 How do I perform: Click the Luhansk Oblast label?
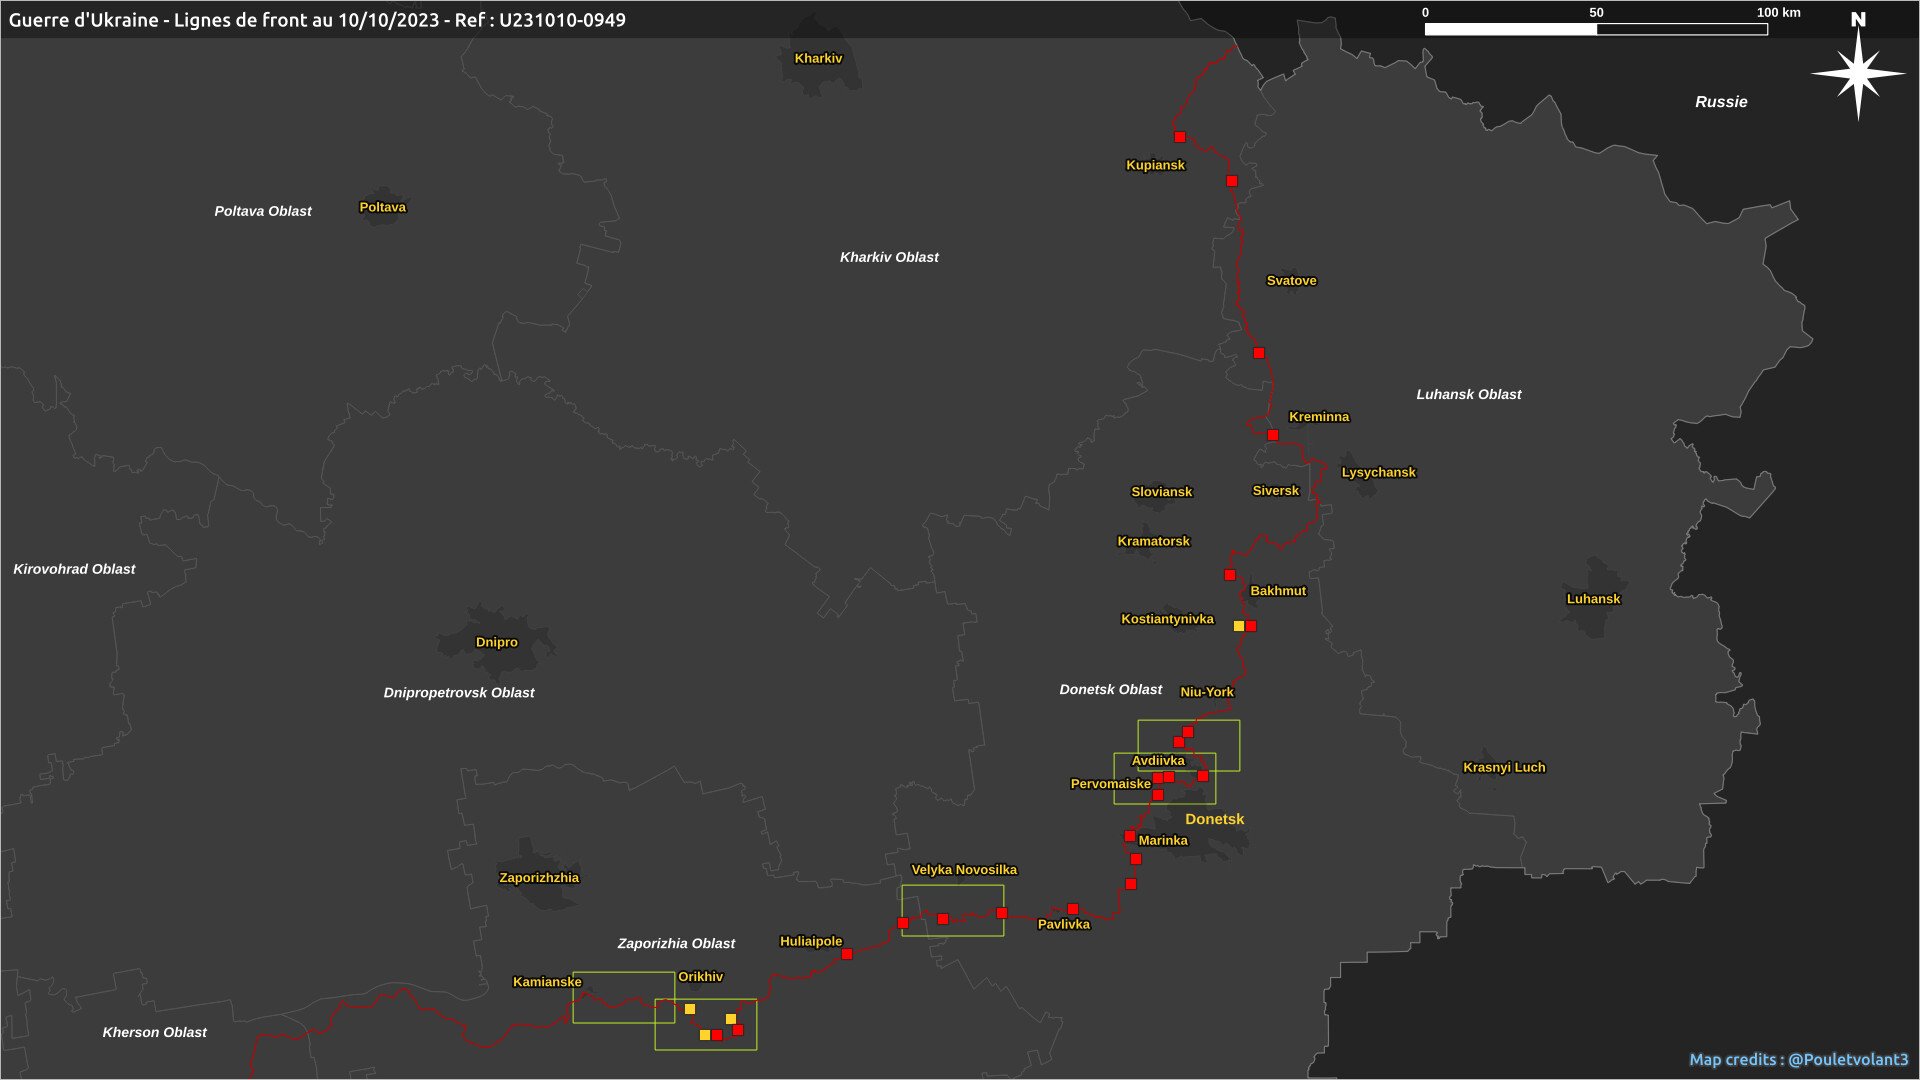[1469, 395]
